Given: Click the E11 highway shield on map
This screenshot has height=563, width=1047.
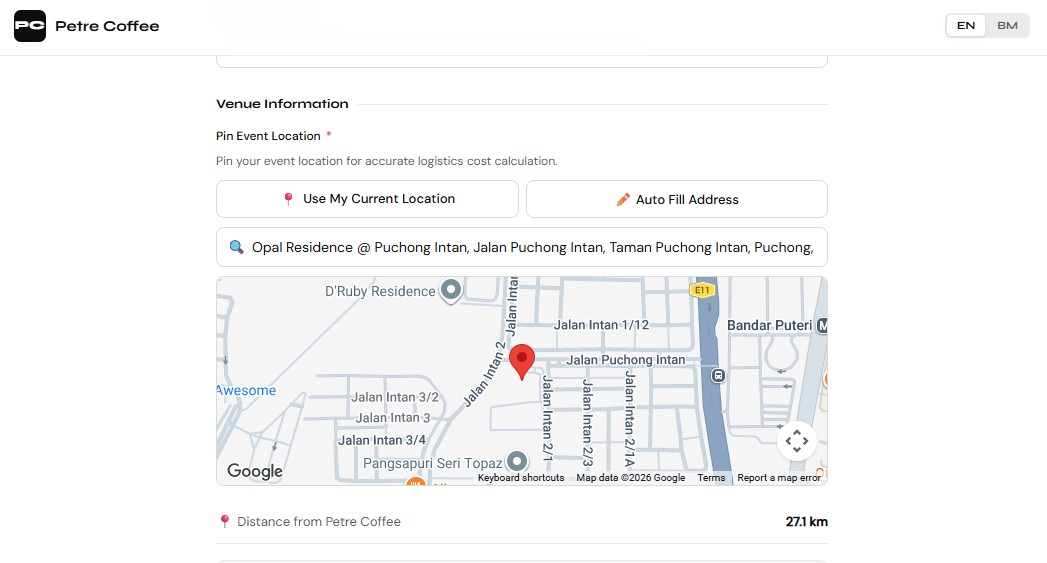Looking at the screenshot, I should coord(702,290).
